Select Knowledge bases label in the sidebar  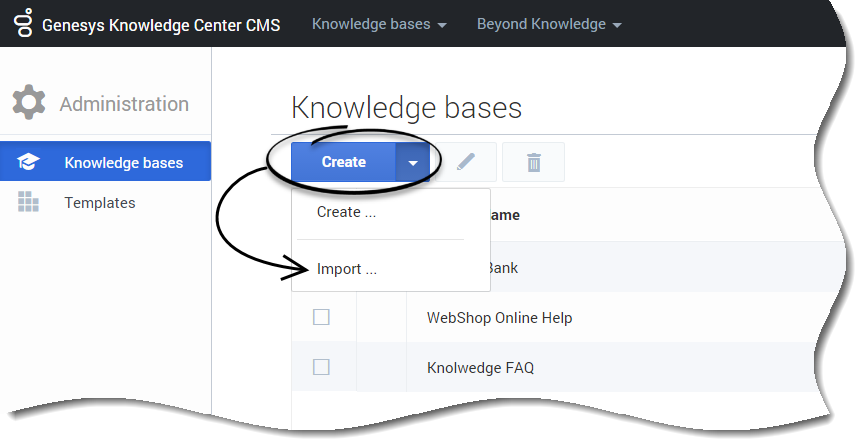[x=123, y=162]
